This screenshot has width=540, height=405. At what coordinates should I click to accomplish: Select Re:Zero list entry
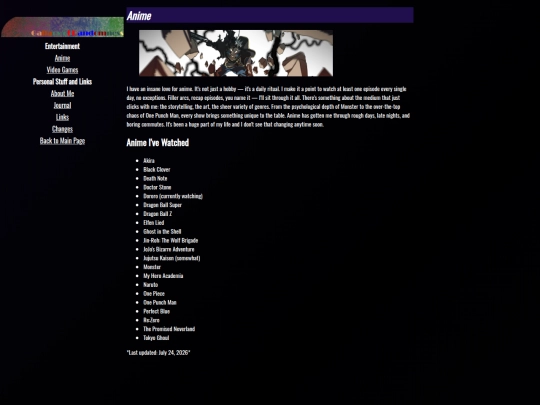coord(151,320)
